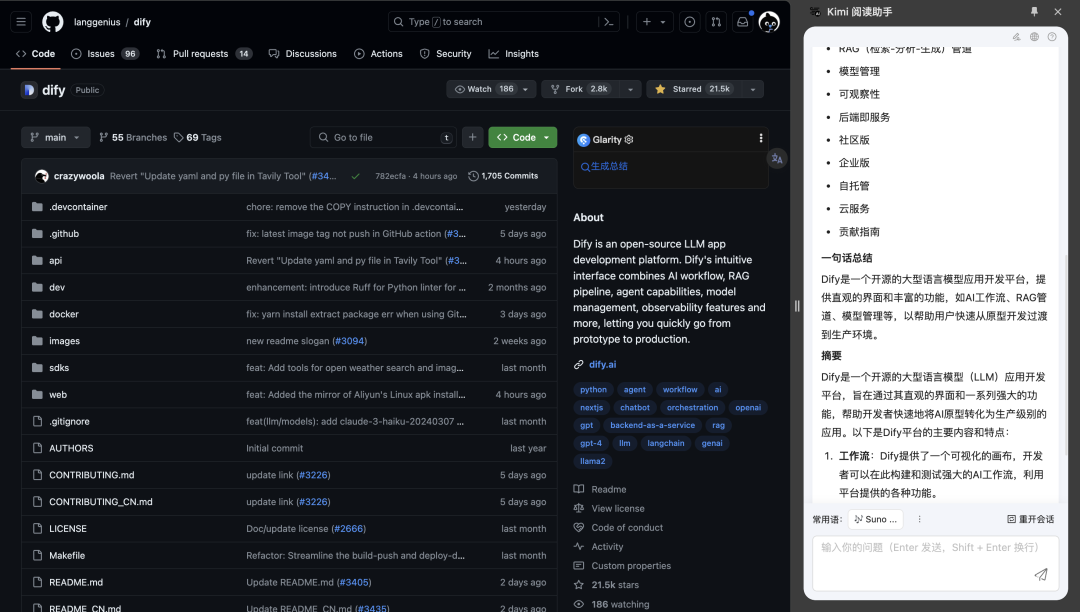Close the Kimi reading assistant panel

click(x=1058, y=12)
